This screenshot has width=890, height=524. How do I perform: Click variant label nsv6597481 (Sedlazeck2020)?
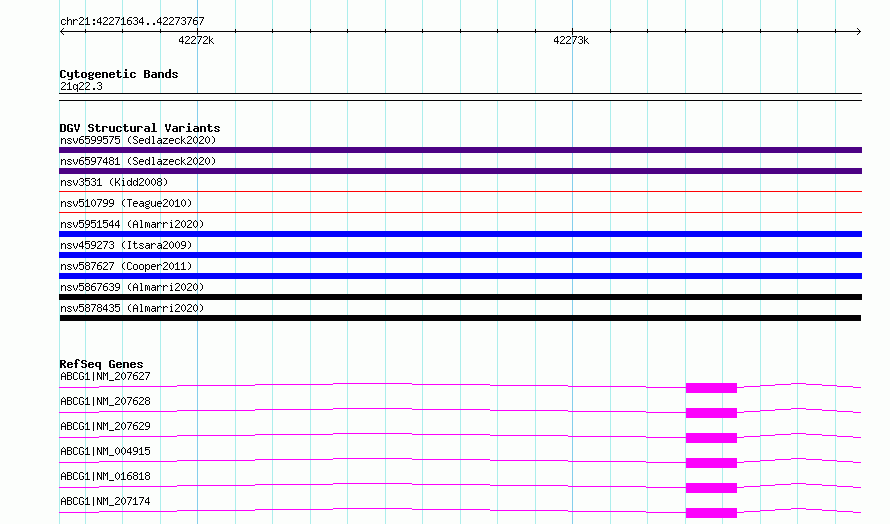138,161
